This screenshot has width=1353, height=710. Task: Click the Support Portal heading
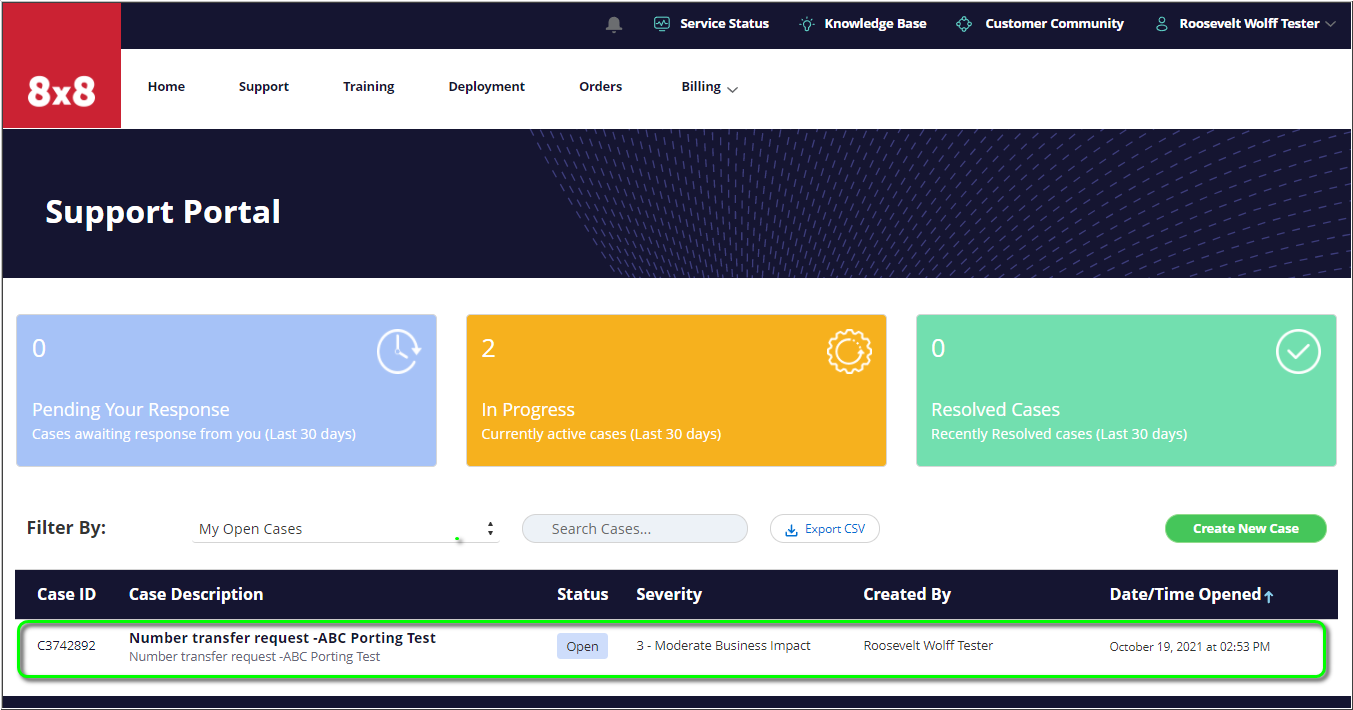coord(163,212)
